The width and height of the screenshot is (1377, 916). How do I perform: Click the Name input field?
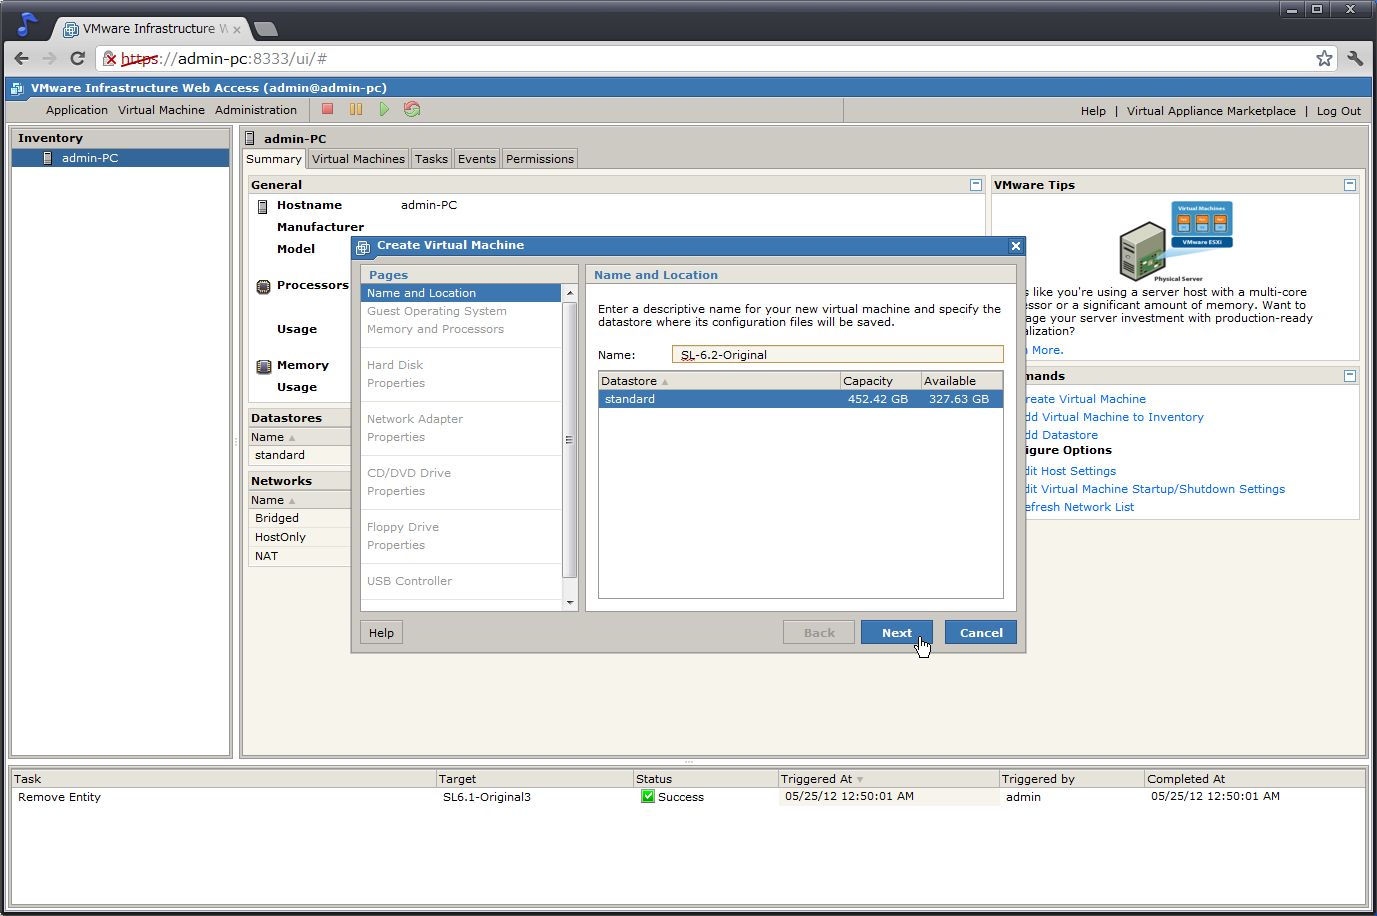pyautogui.click(x=838, y=355)
